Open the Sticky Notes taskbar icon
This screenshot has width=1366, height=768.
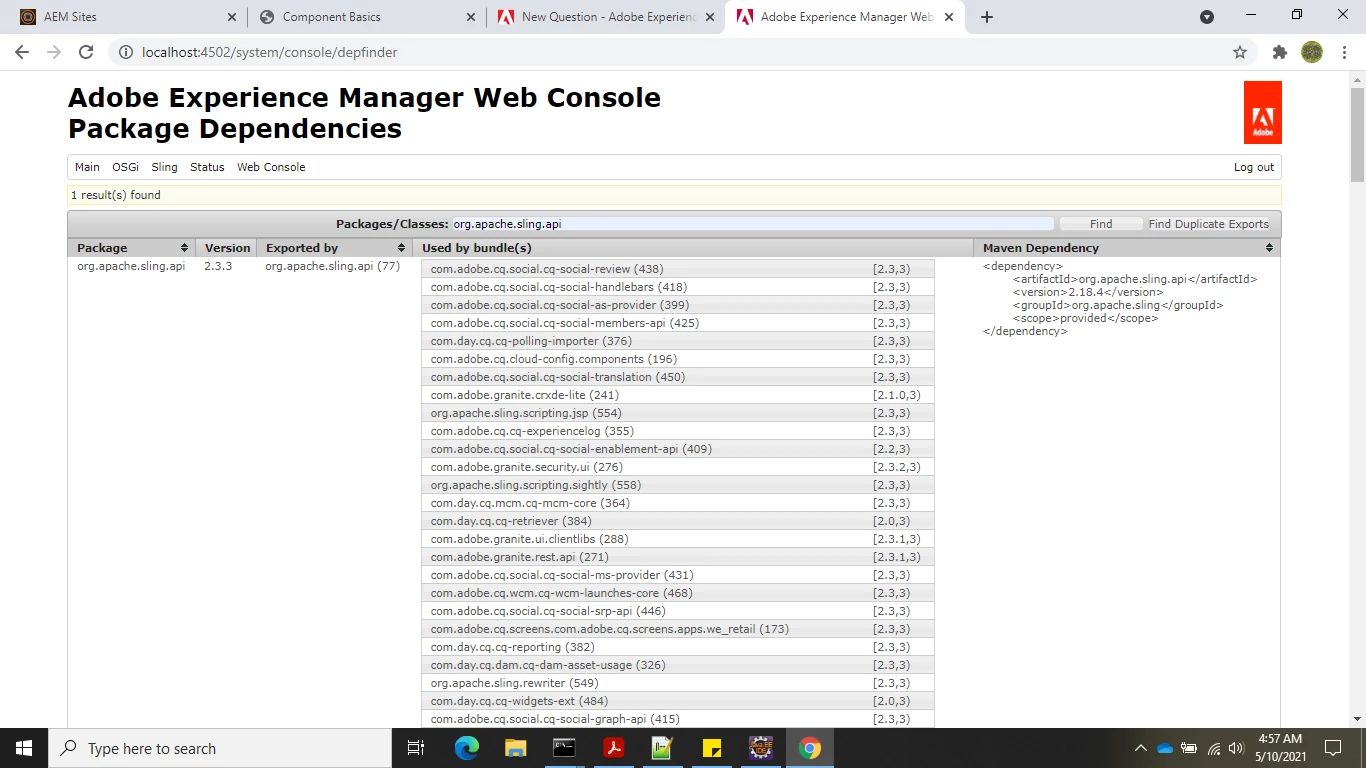click(x=712, y=748)
